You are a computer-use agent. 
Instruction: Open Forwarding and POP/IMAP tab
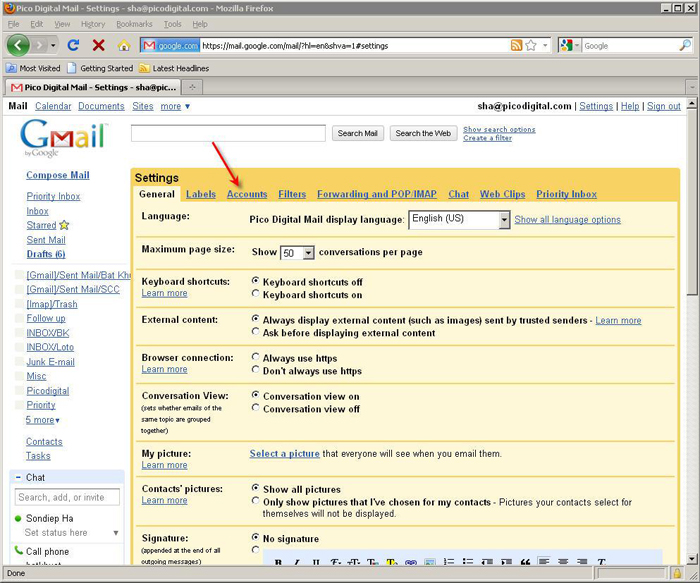pyautogui.click(x=377, y=194)
